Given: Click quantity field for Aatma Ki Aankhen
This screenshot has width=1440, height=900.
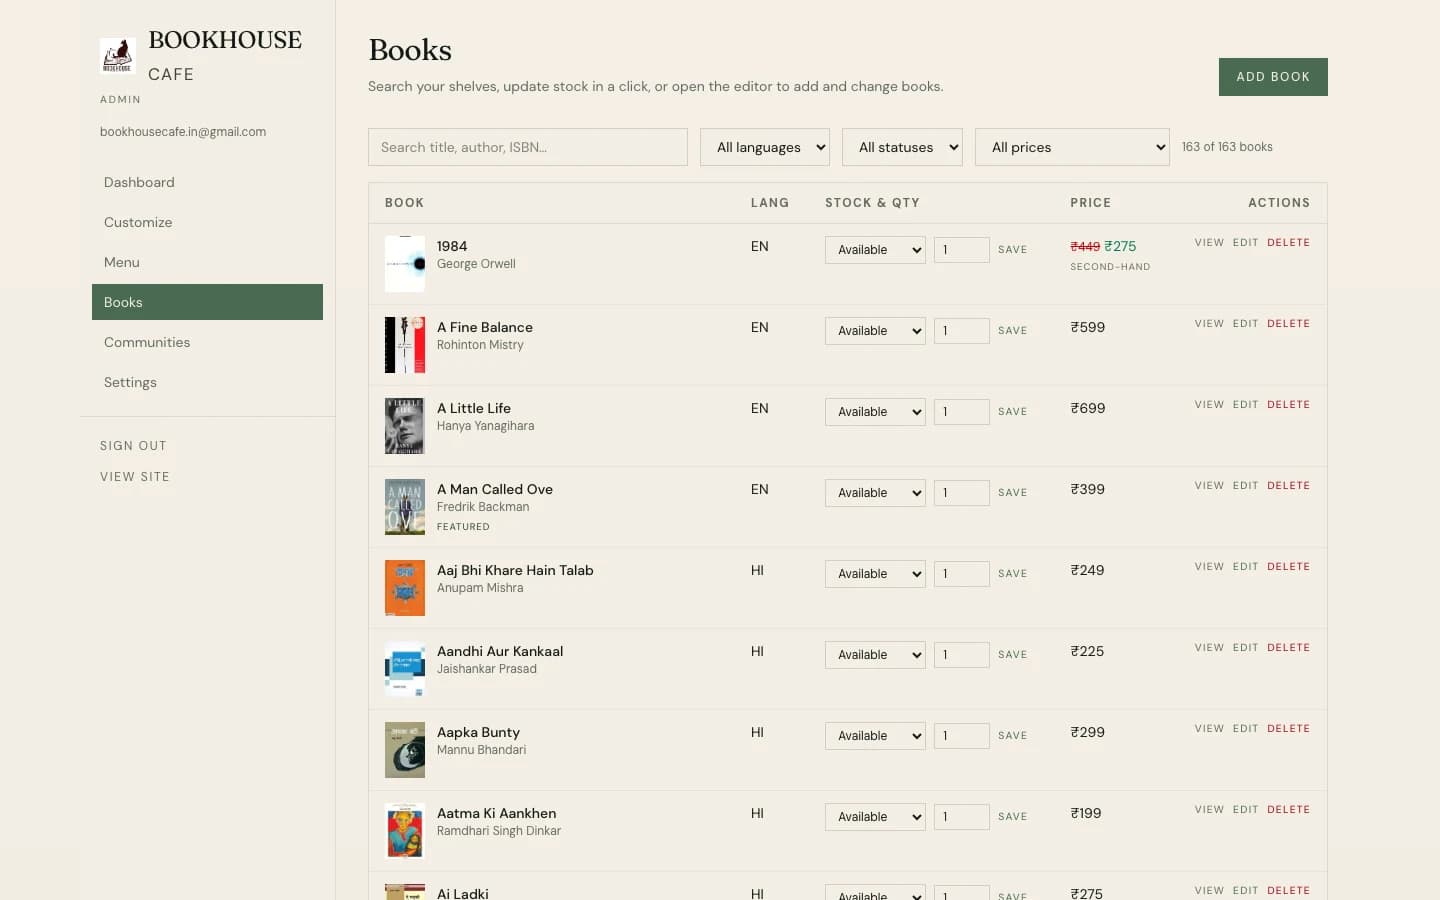Looking at the screenshot, I should click(x=962, y=817).
